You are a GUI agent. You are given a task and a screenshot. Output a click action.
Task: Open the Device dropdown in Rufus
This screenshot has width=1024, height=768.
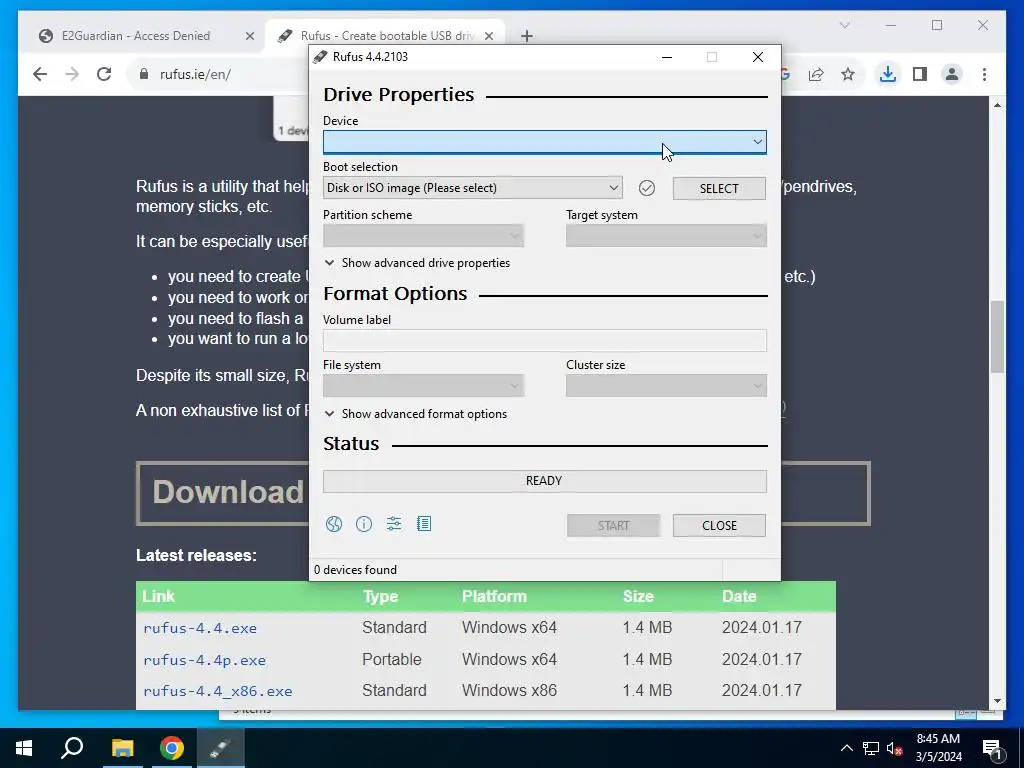point(545,142)
